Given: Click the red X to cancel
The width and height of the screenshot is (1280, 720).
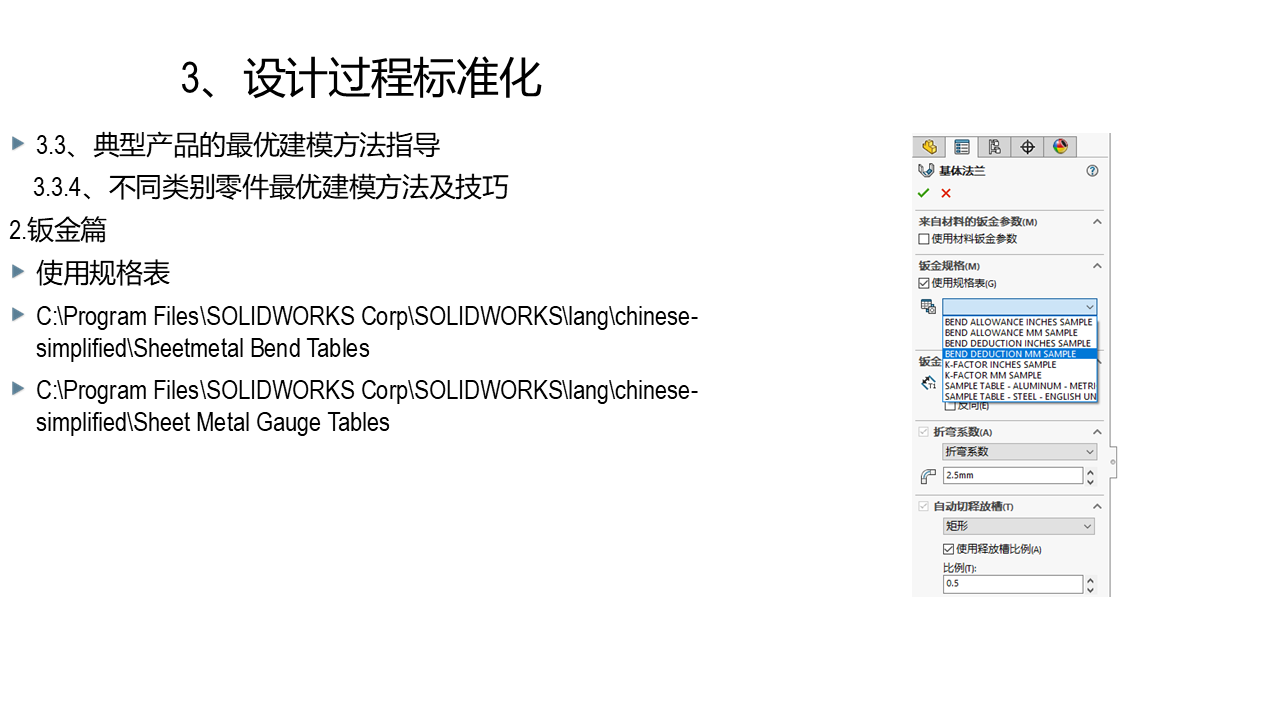Looking at the screenshot, I should point(946,193).
